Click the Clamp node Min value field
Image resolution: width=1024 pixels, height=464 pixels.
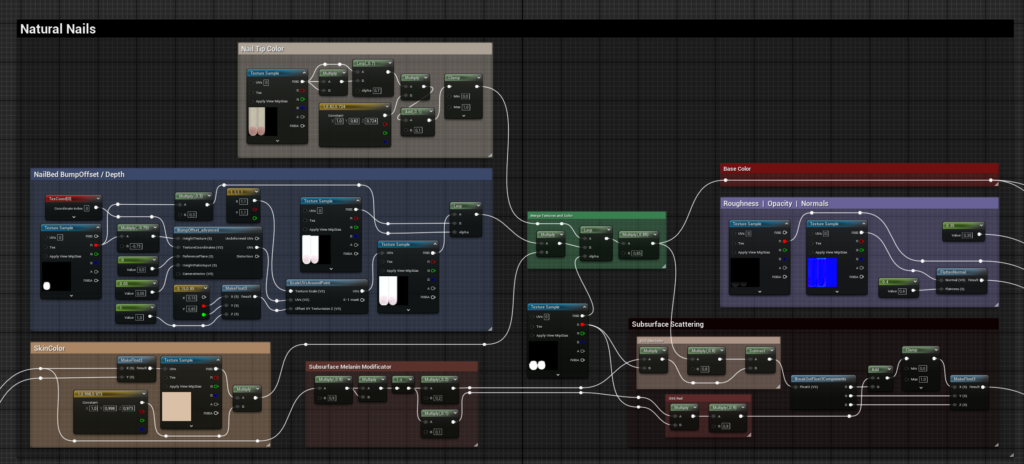[466, 96]
